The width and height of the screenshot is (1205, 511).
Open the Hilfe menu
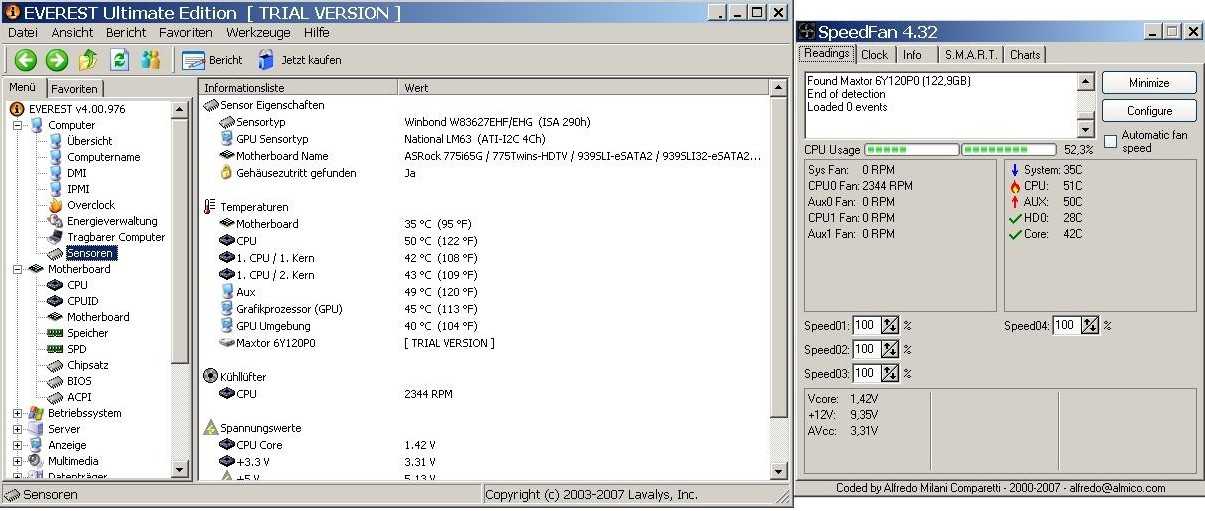pyautogui.click(x=317, y=33)
